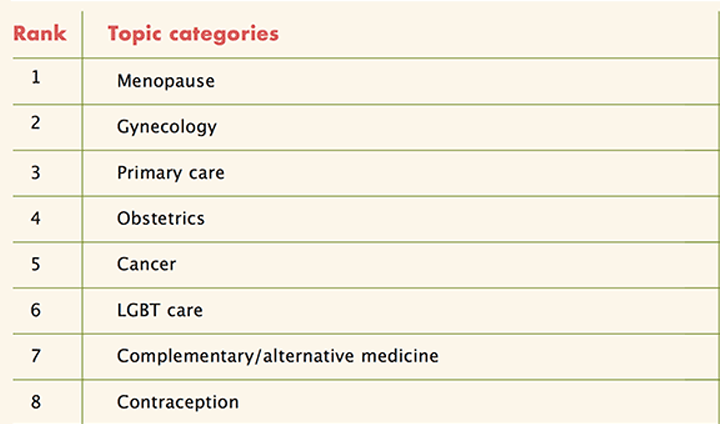Click rank number 7
The width and height of the screenshot is (720, 424).
pyautogui.click(x=36, y=356)
